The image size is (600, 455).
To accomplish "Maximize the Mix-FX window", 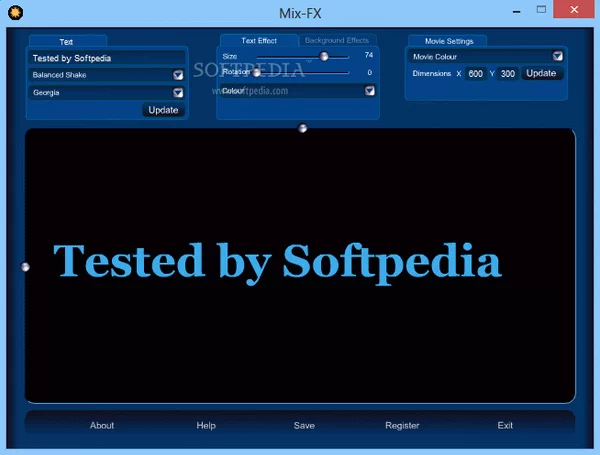I will (541, 10).
